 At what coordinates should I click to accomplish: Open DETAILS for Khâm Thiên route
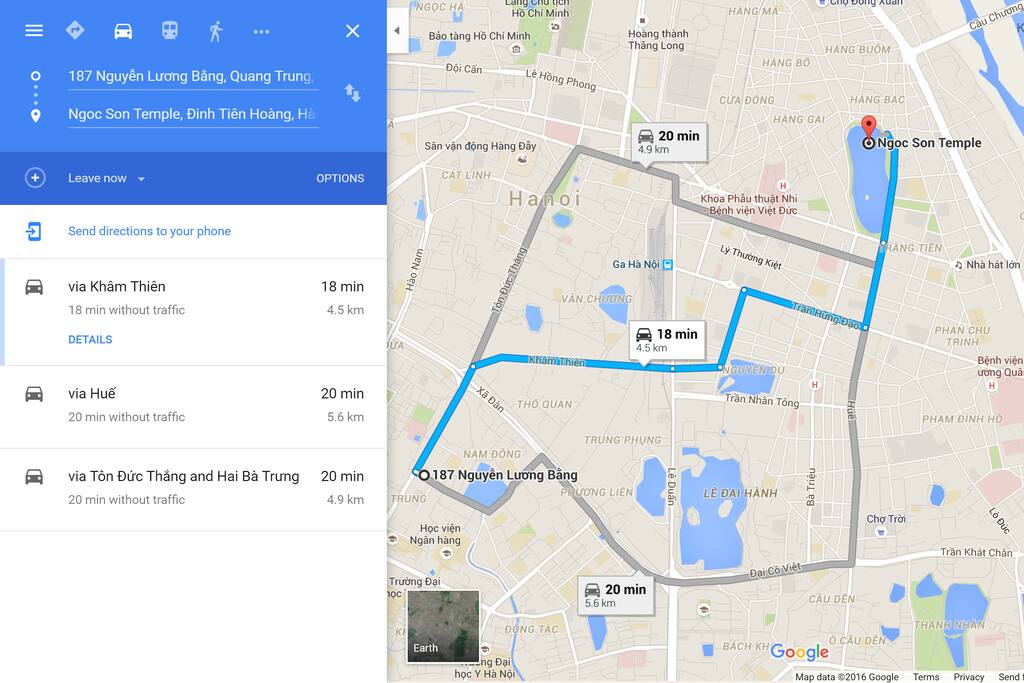[90, 340]
